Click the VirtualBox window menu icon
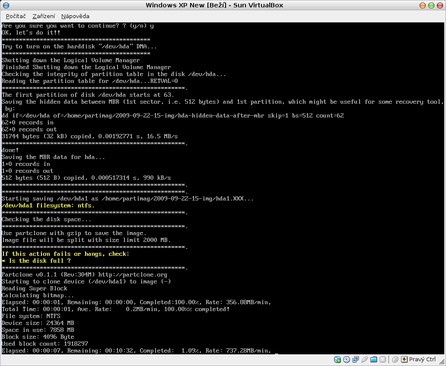 click(x=6, y=5)
